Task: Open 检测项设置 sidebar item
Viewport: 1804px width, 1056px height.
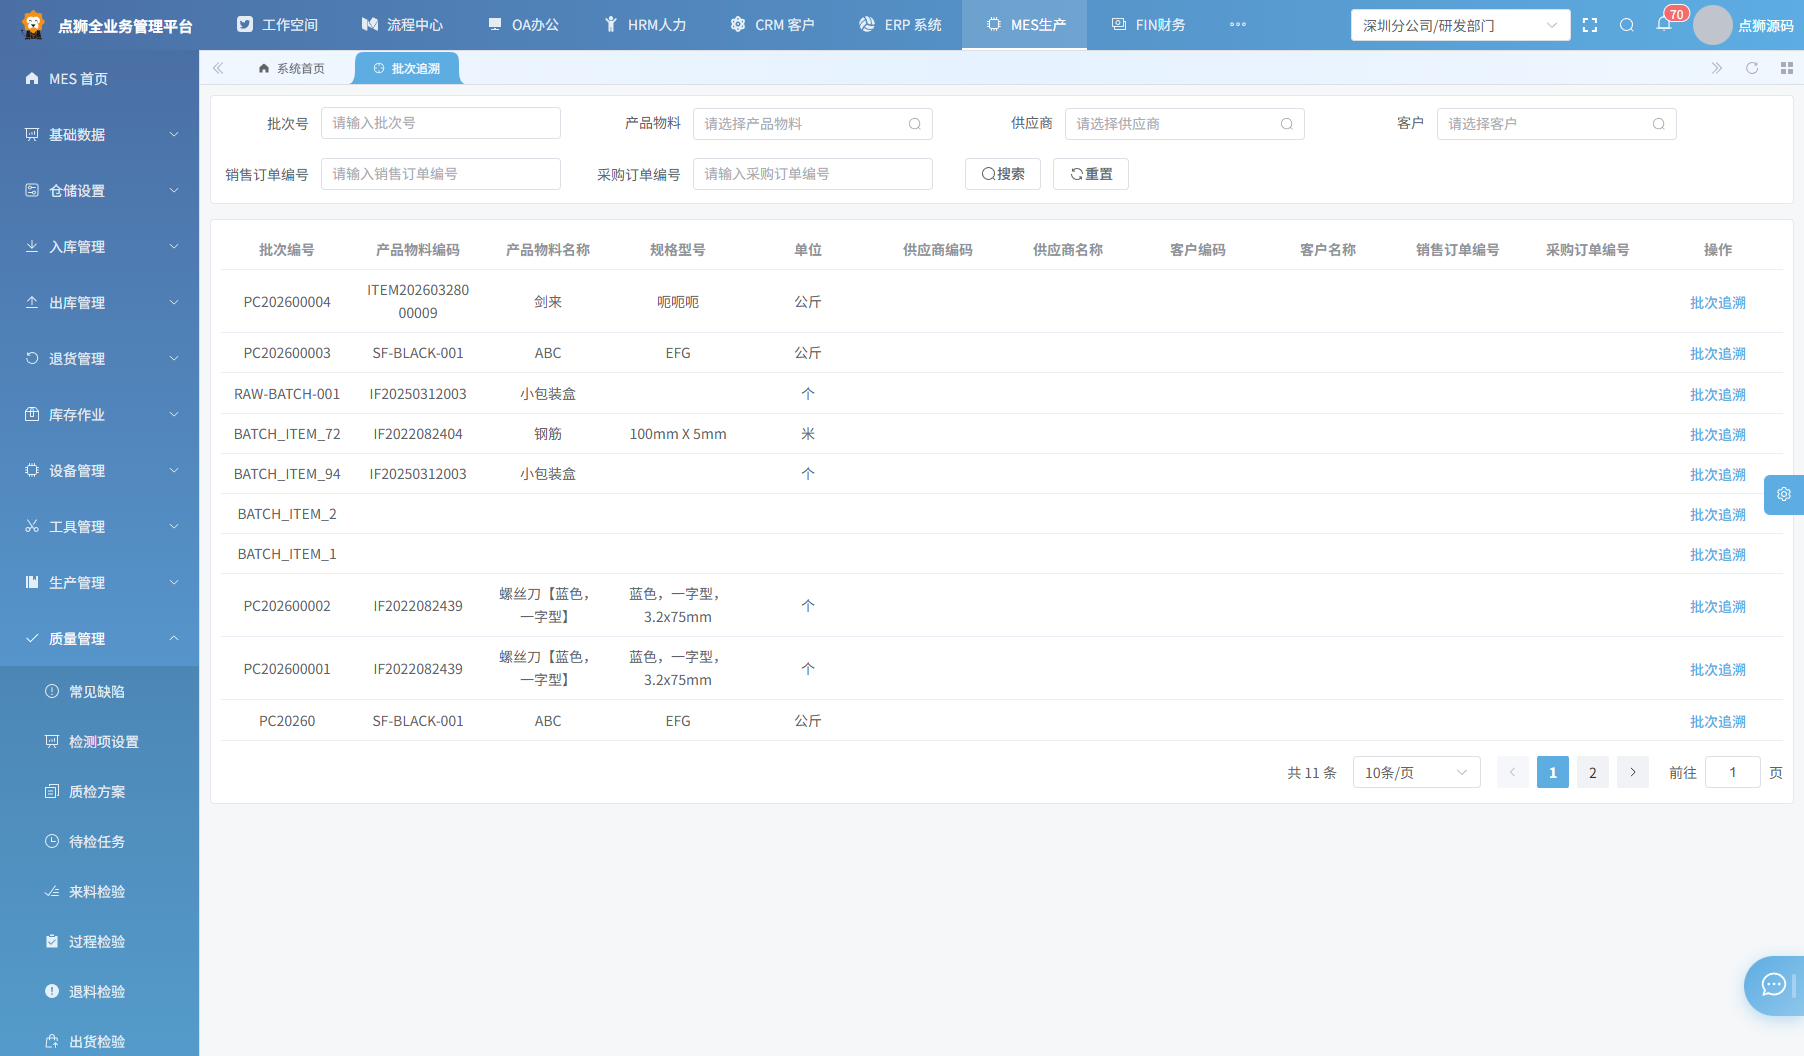Action: pyautogui.click(x=100, y=741)
